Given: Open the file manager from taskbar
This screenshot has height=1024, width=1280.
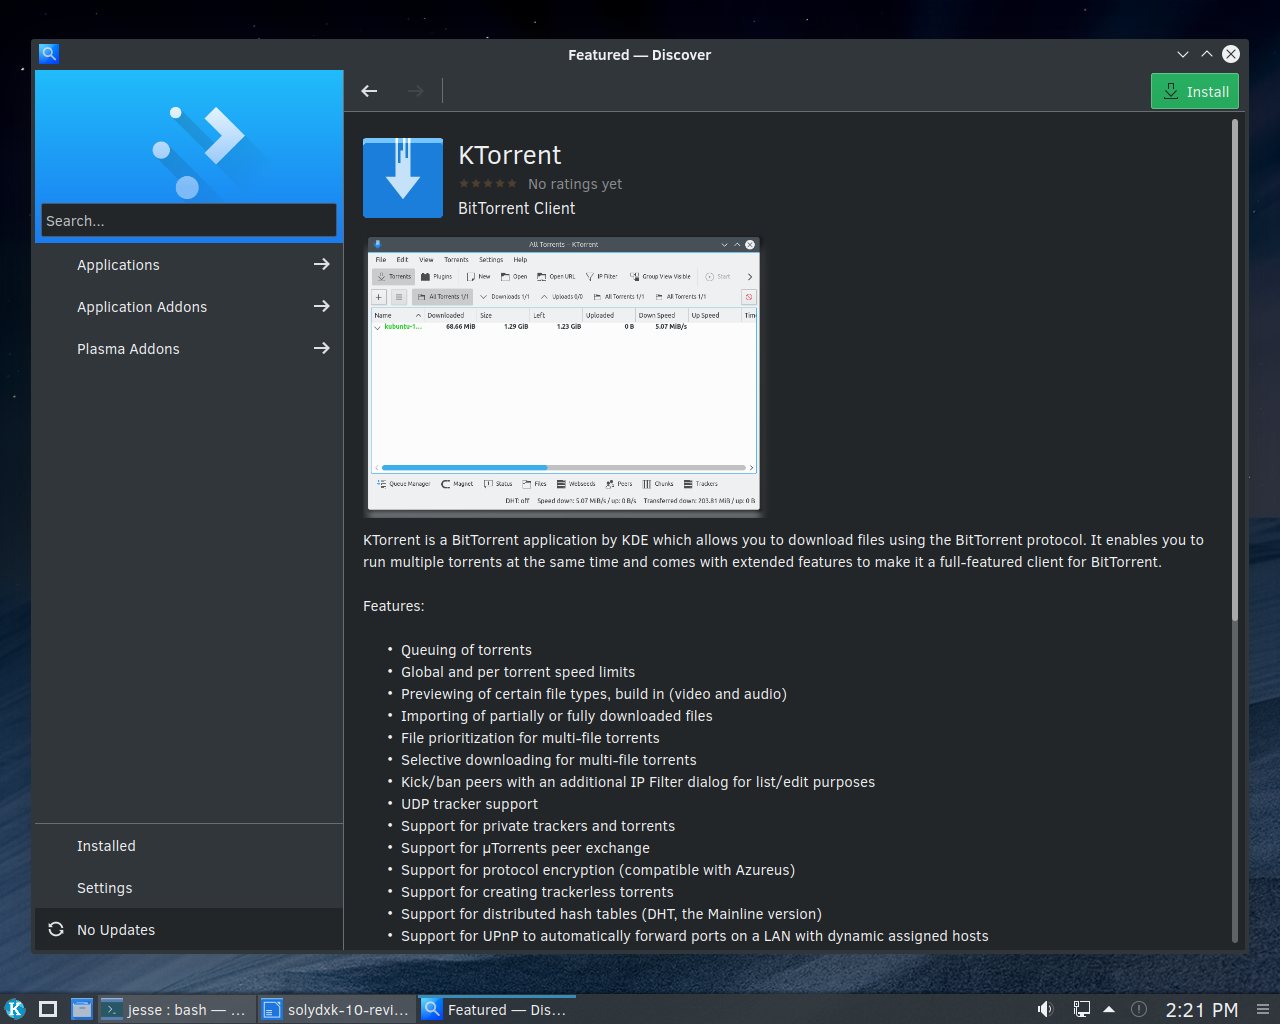Looking at the screenshot, I should [x=82, y=1009].
